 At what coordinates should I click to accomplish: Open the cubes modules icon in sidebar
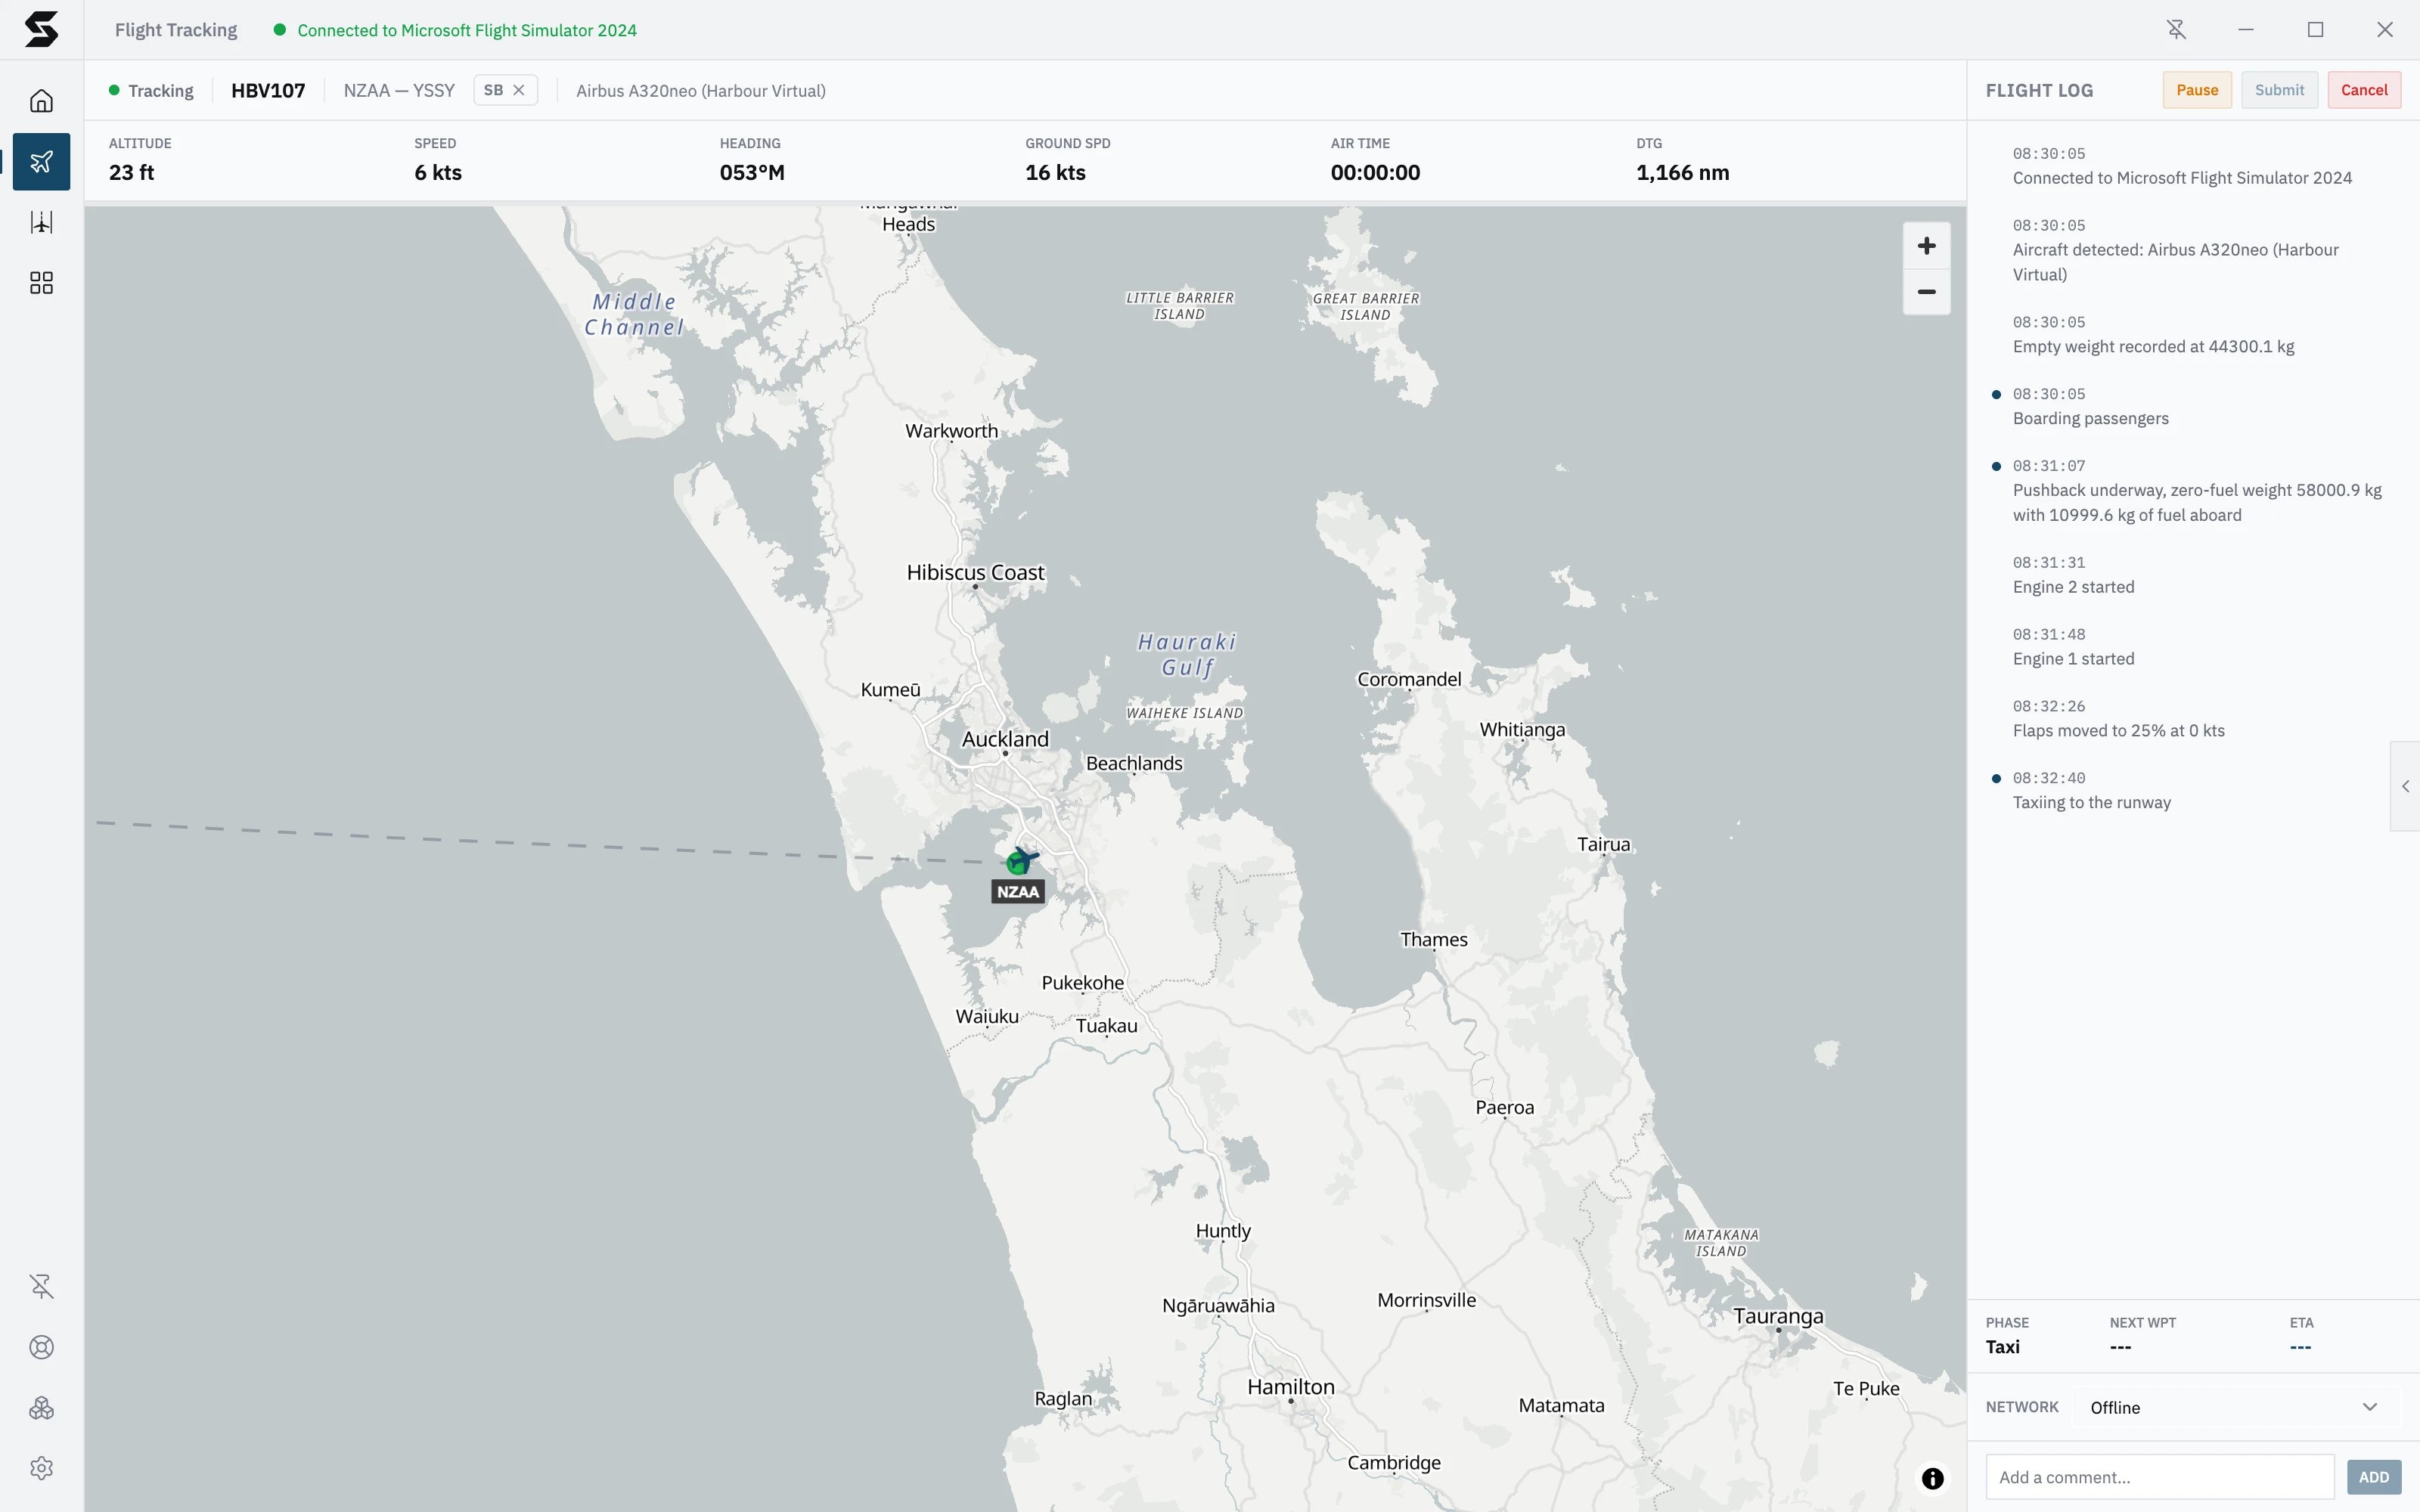[41, 1408]
